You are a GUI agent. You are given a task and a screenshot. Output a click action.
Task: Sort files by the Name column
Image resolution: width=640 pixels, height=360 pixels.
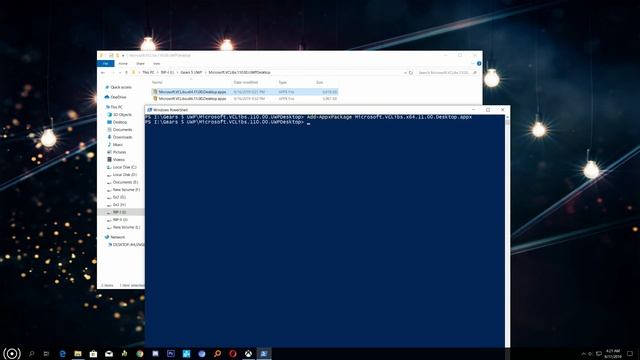coord(157,82)
